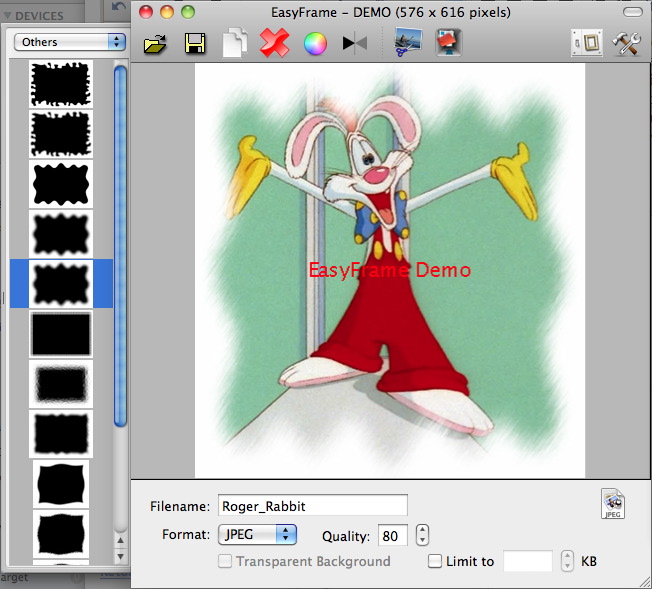Select the third wavy-edge frame thumbnail
The height and width of the screenshot is (589, 652).
[61, 184]
